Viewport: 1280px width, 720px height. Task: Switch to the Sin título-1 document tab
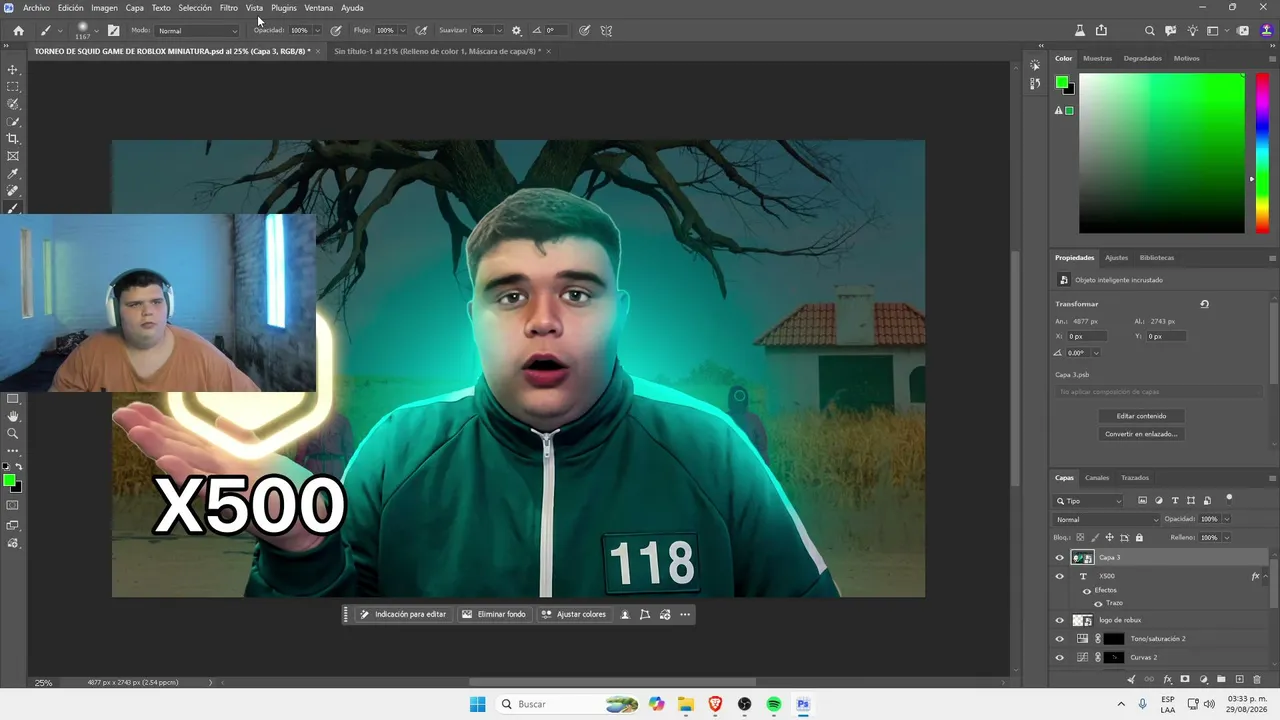tap(437, 51)
